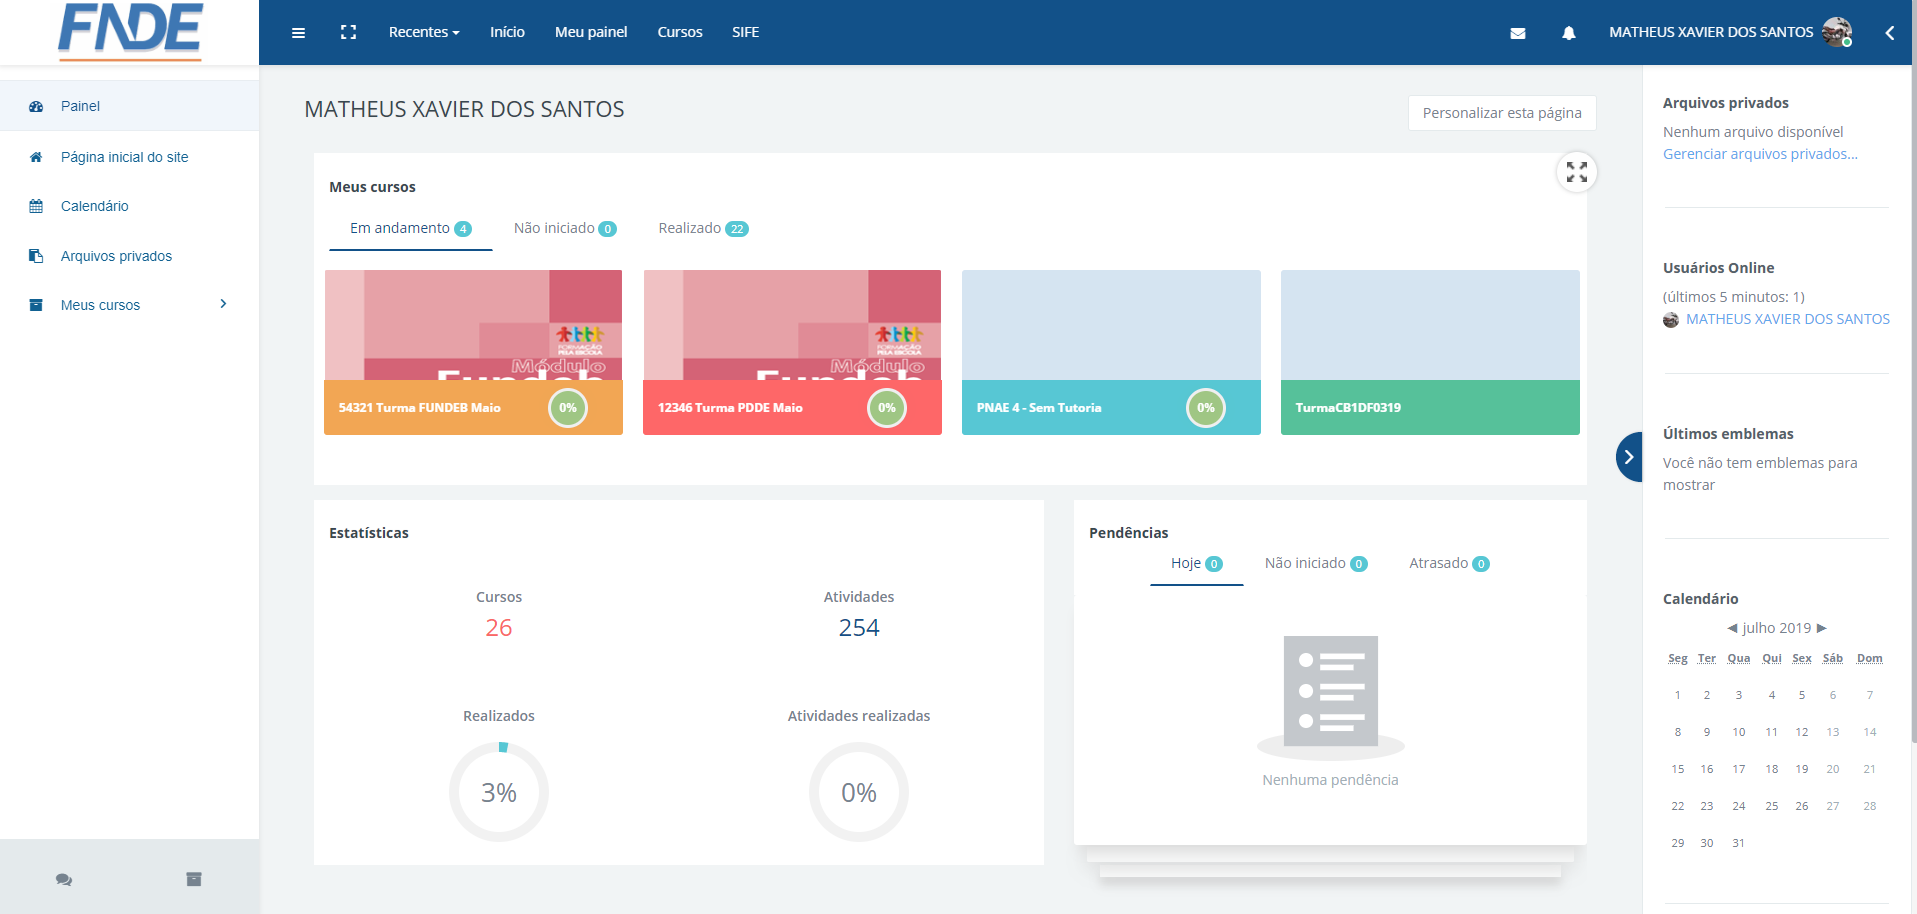
Task: Open the notifications bell icon
Action: [x=1568, y=33]
